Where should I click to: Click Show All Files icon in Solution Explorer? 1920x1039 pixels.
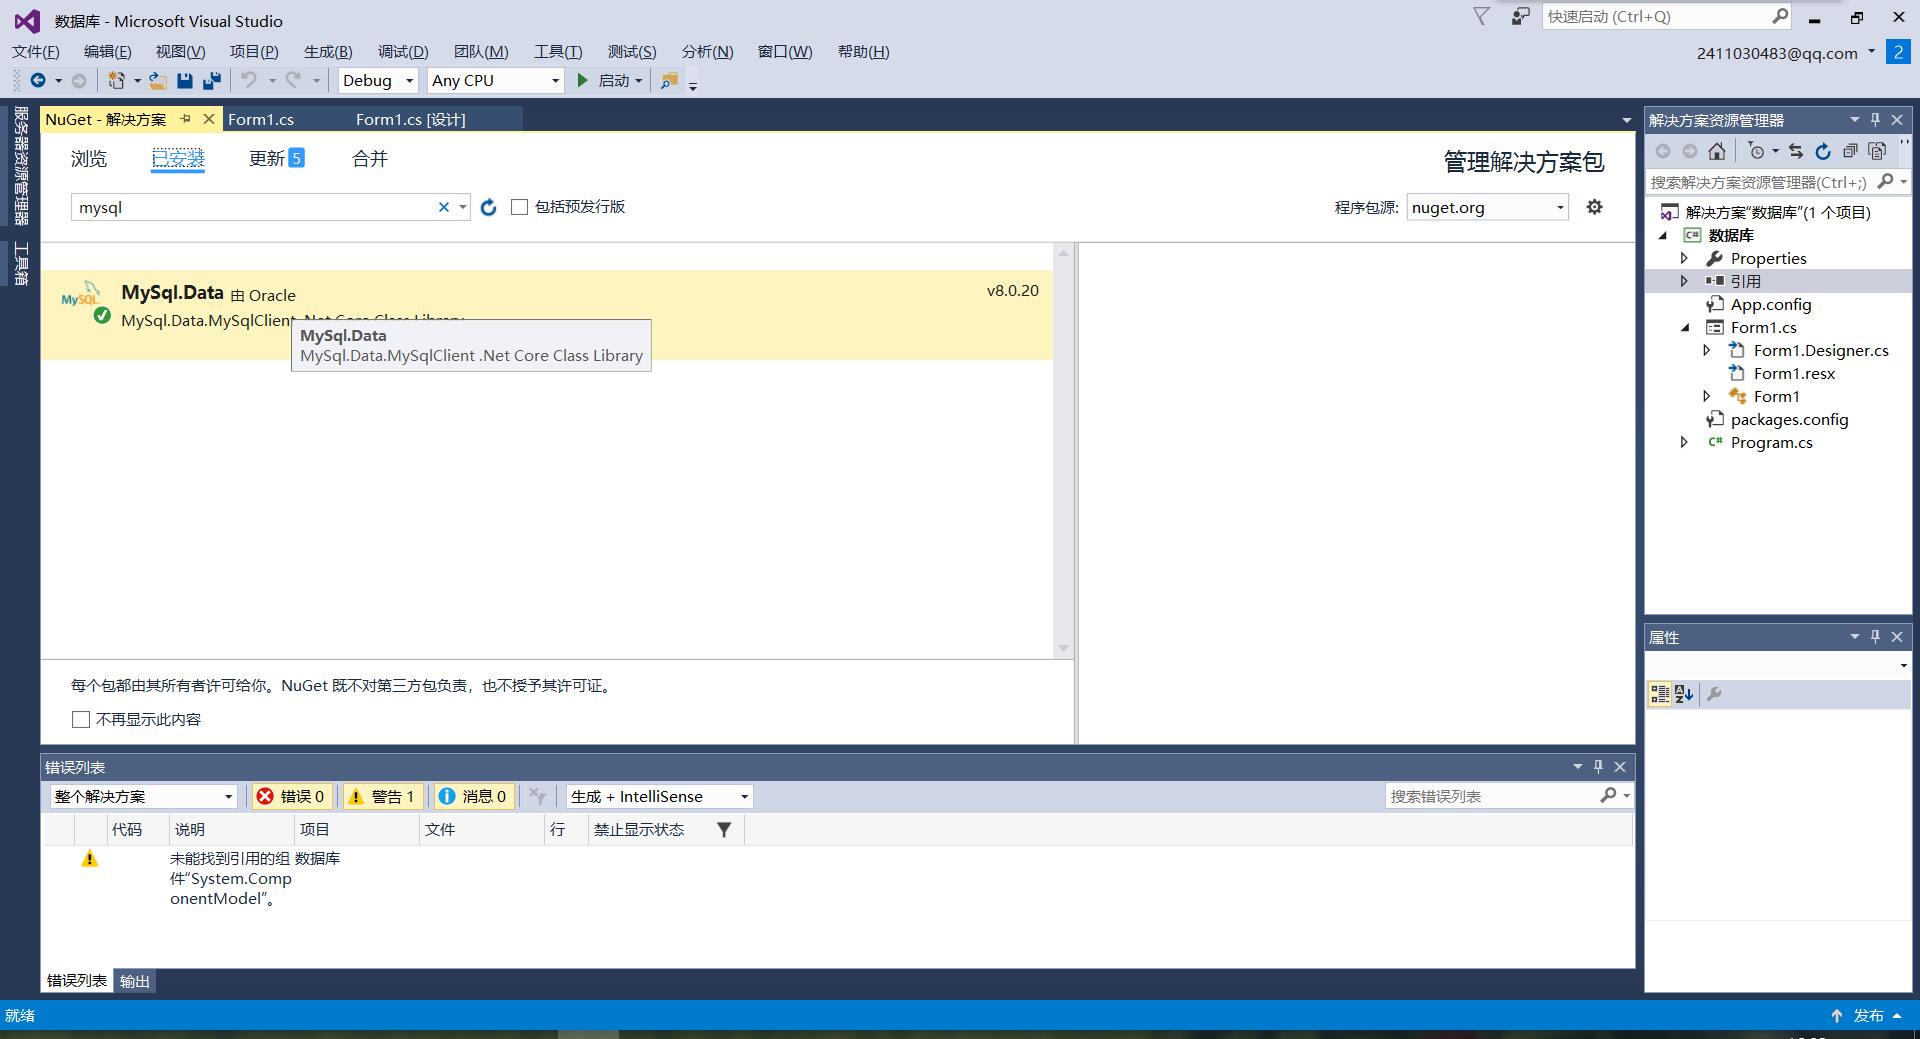point(1877,151)
